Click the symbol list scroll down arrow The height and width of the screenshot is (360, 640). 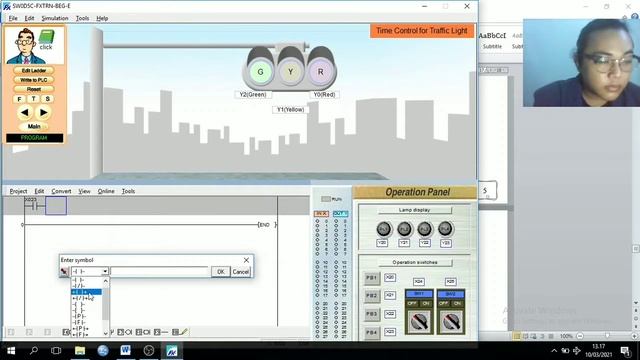(x=105, y=333)
